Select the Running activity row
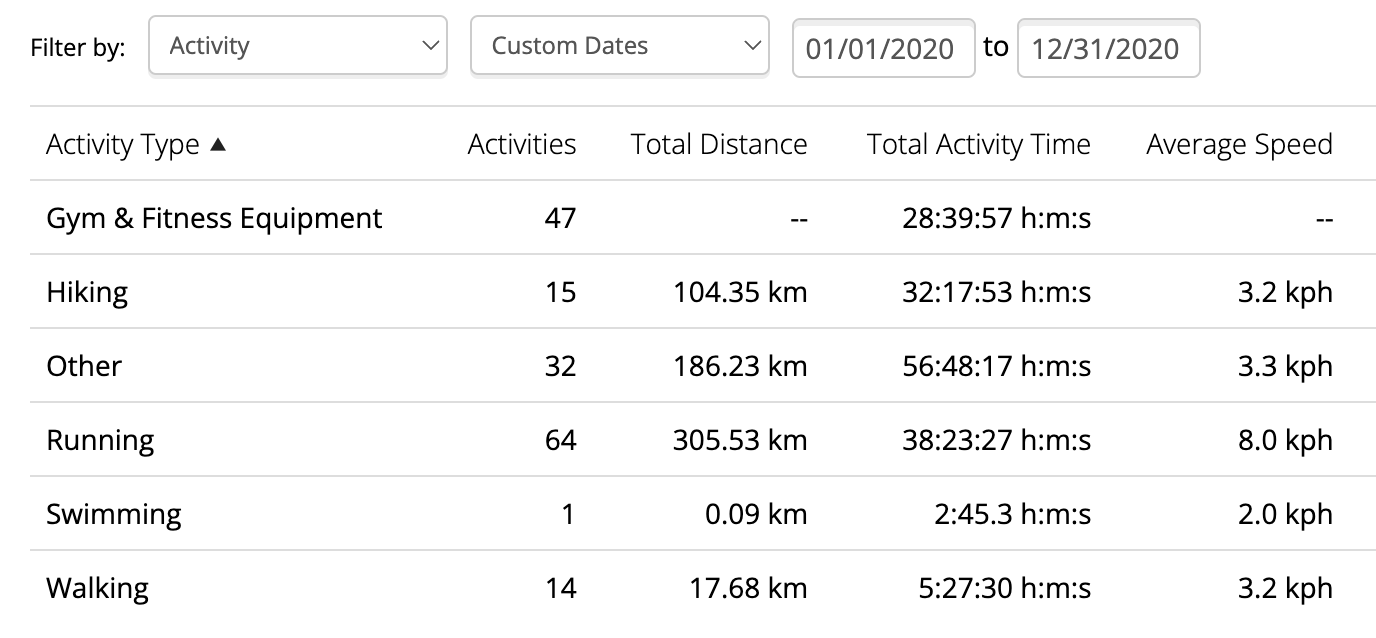 689,440
